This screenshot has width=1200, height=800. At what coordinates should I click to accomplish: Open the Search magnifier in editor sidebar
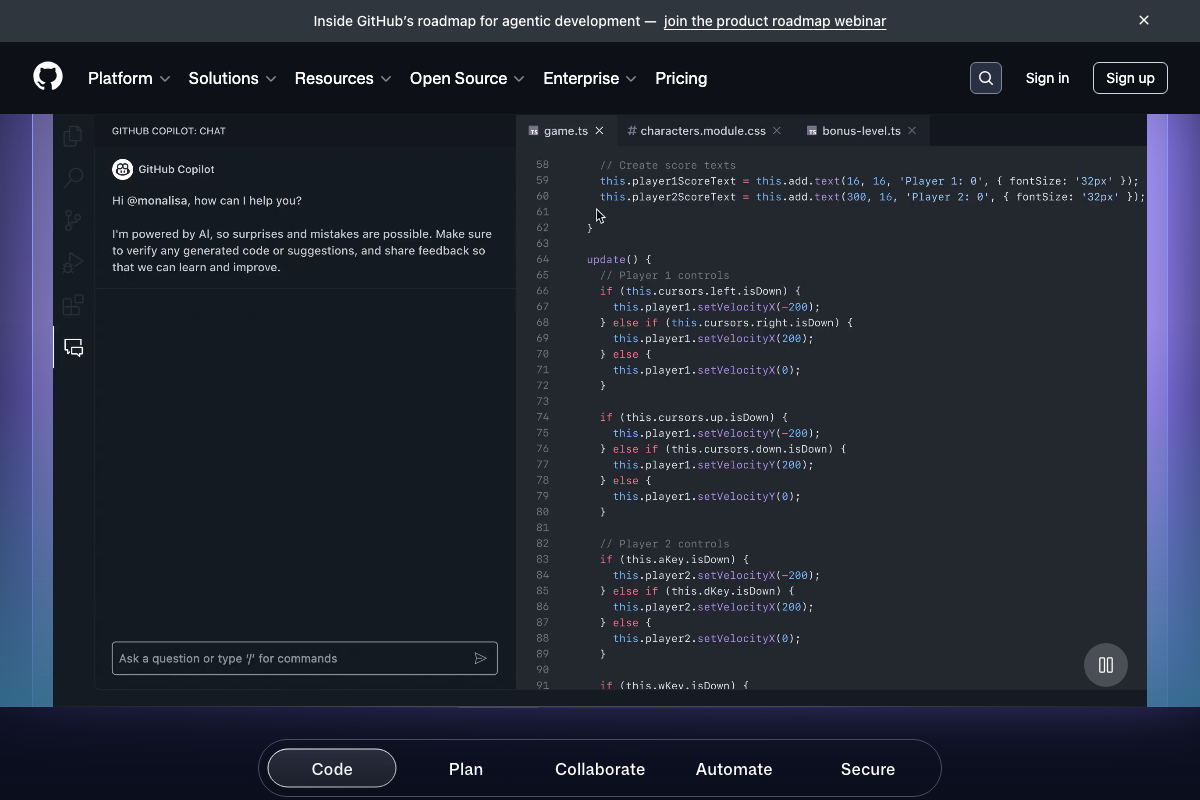click(73, 179)
